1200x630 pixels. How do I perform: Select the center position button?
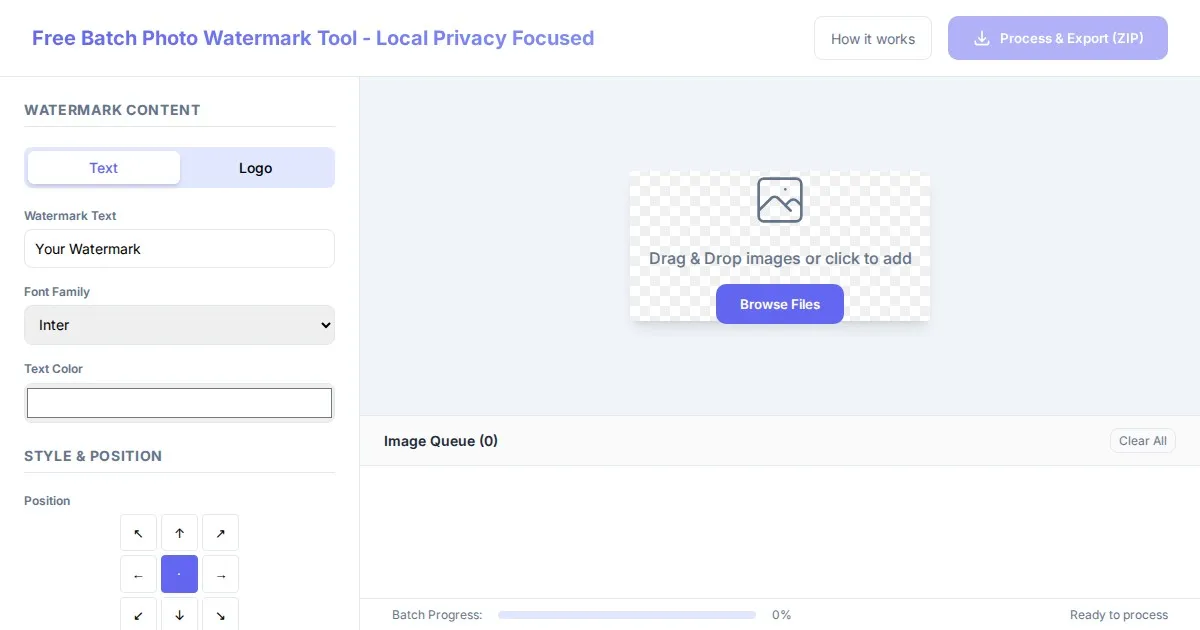(179, 574)
